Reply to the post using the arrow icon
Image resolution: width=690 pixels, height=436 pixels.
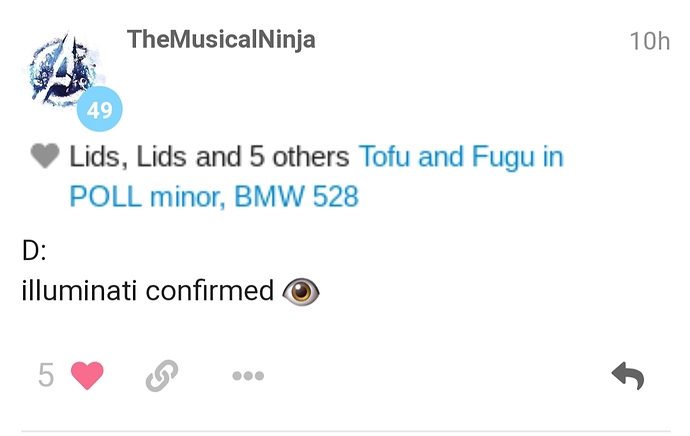click(x=627, y=375)
